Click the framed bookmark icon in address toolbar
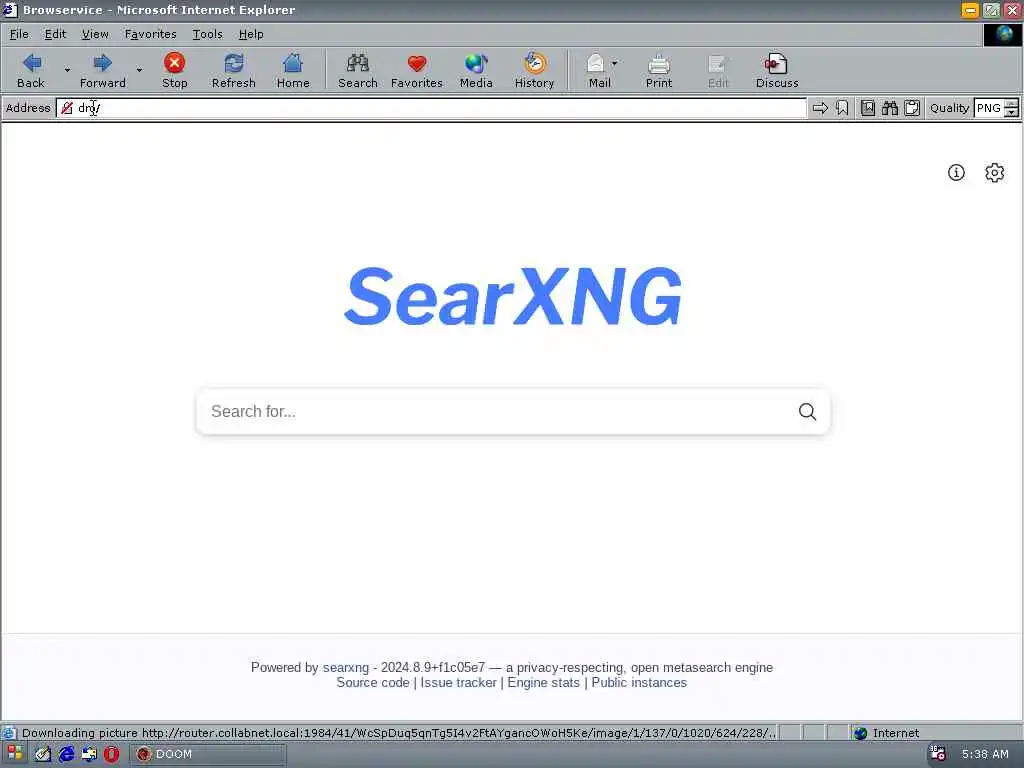 point(867,108)
